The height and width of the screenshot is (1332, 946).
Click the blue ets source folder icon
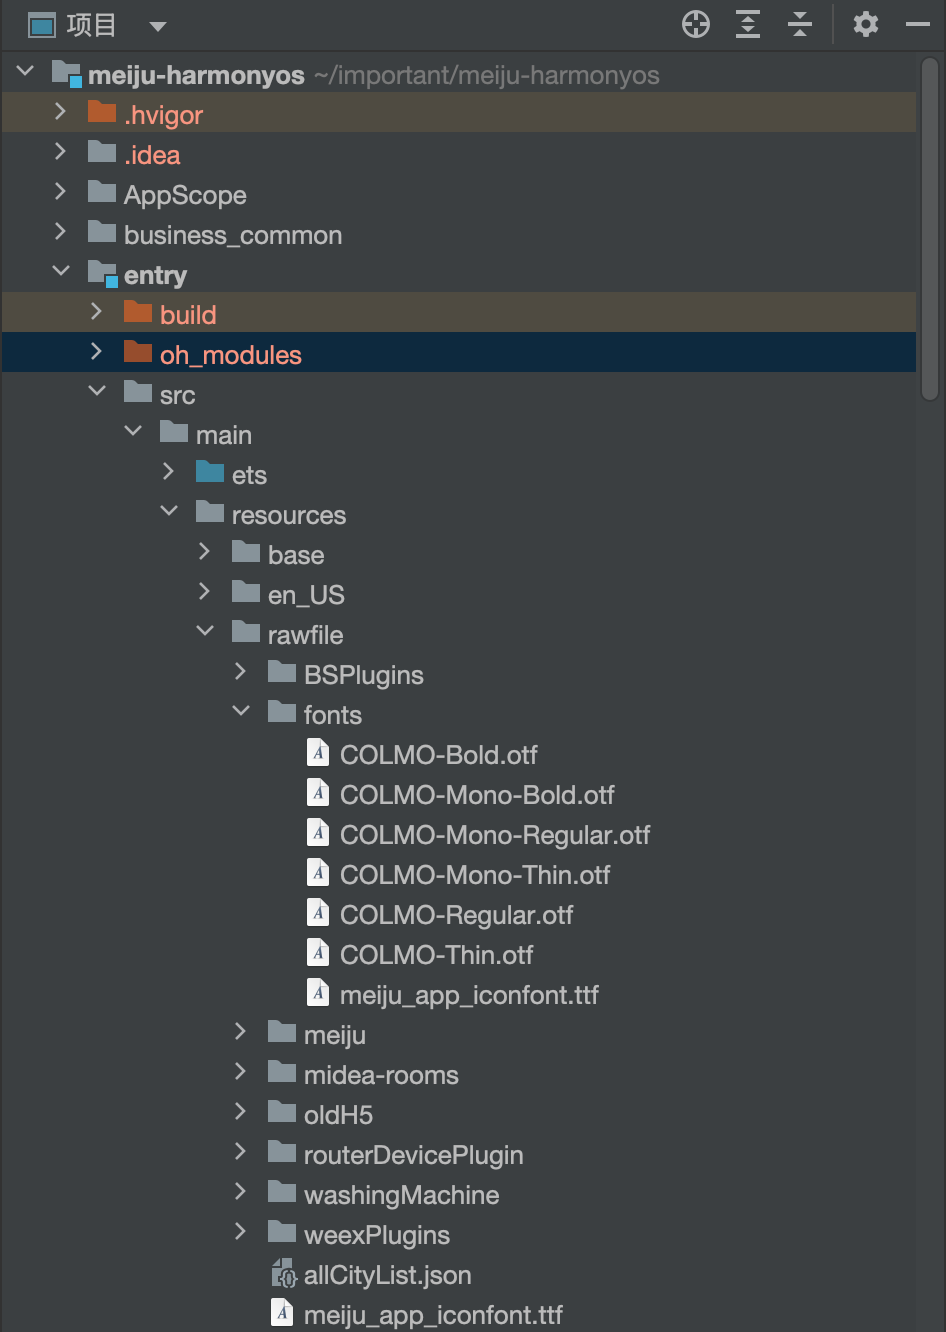click(210, 473)
